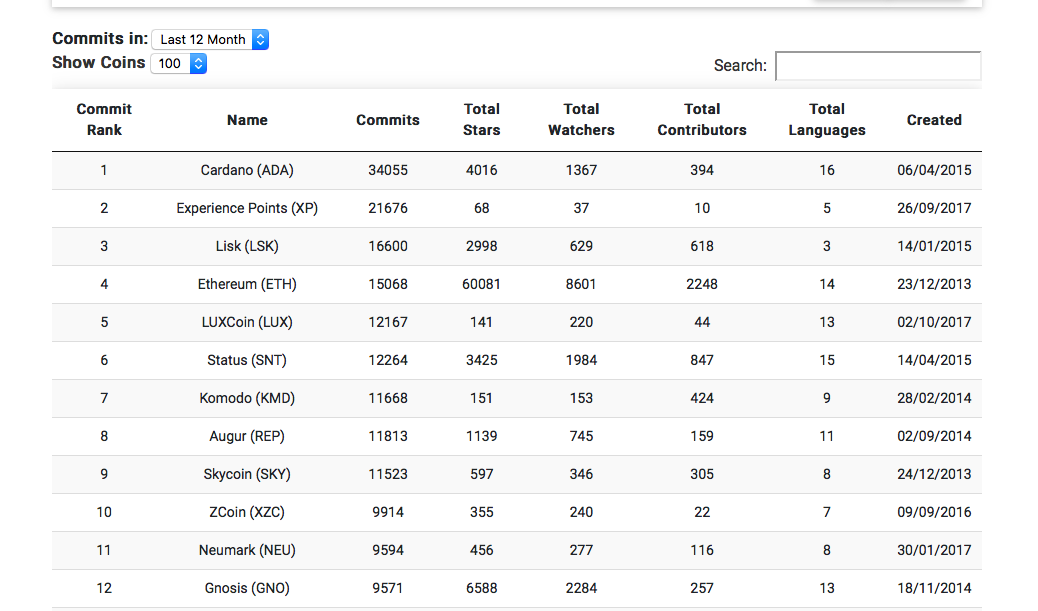
Task: Select the Cardano (ADA) row name
Action: click(247, 170)
